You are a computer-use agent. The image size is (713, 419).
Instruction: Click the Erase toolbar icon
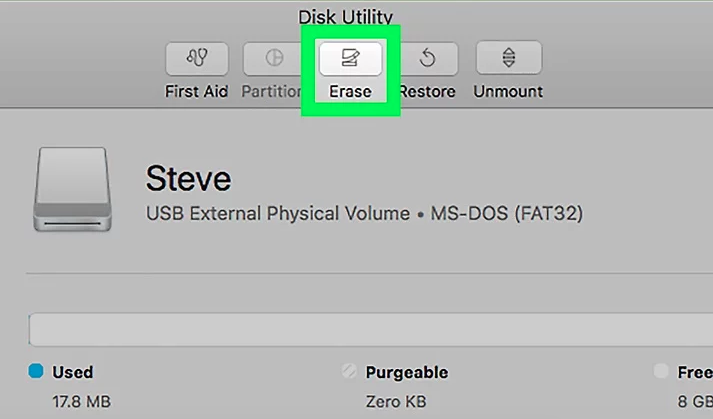click(351, 59)
